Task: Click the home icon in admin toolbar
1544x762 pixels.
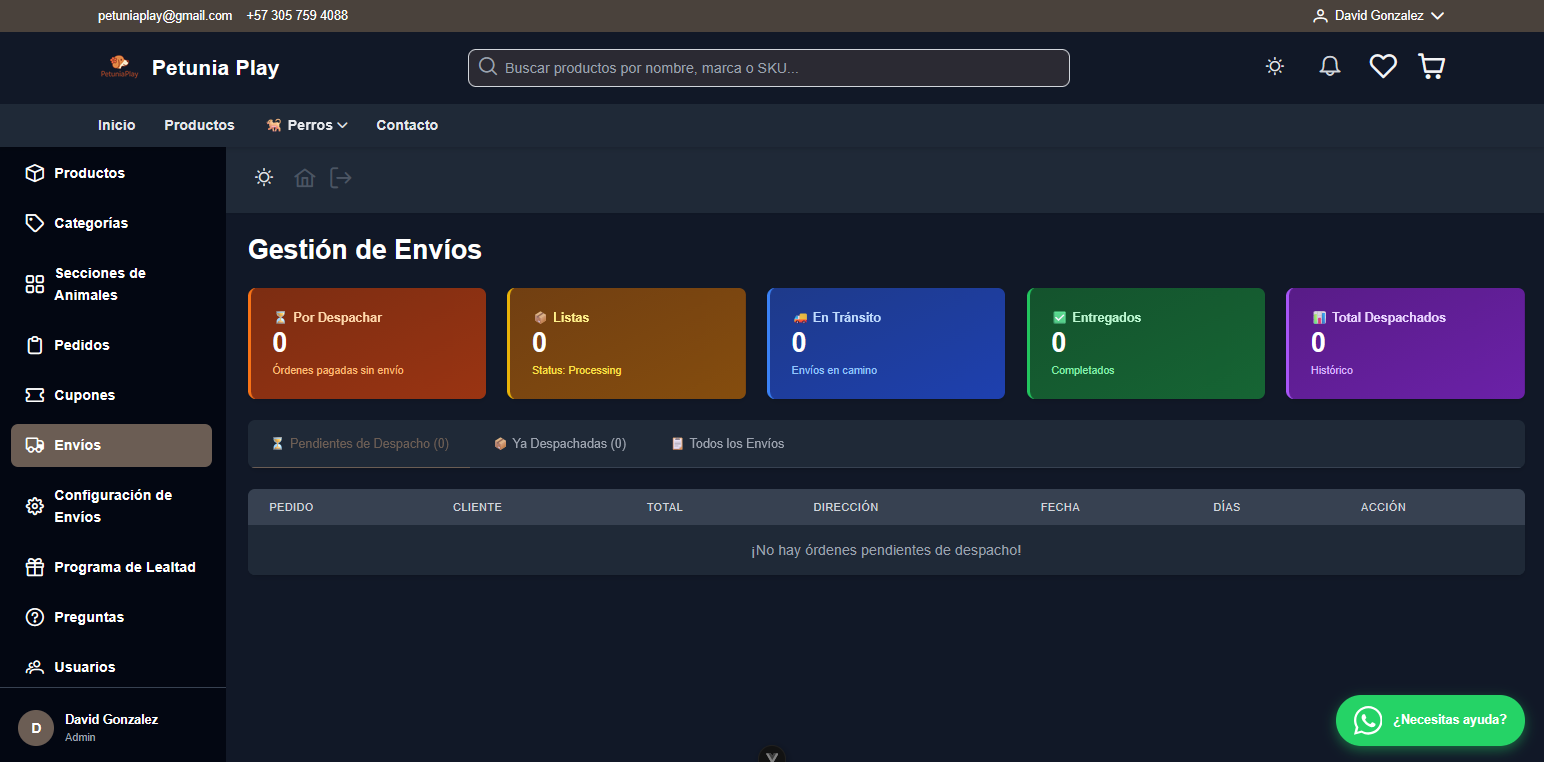Action: tap(305, 178)
